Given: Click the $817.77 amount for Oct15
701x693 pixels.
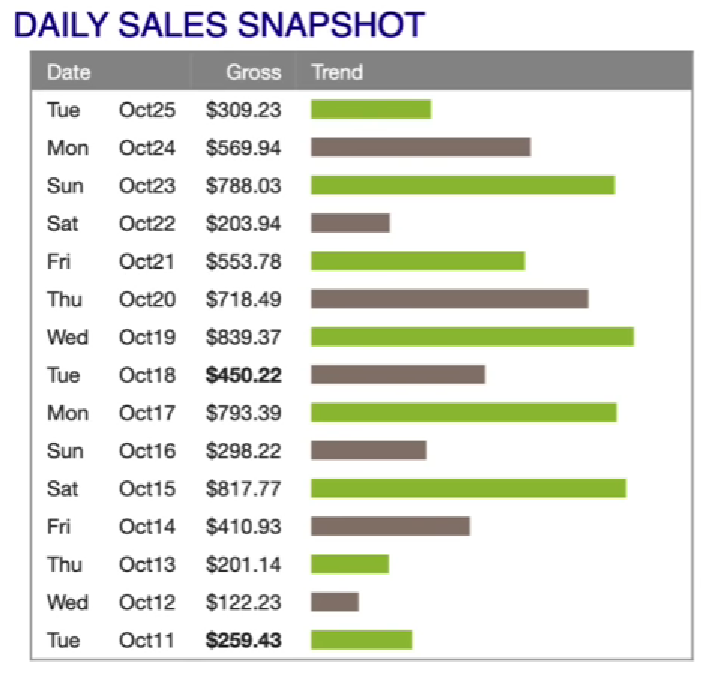Looking at the screenshot, I should click(243, 489).
